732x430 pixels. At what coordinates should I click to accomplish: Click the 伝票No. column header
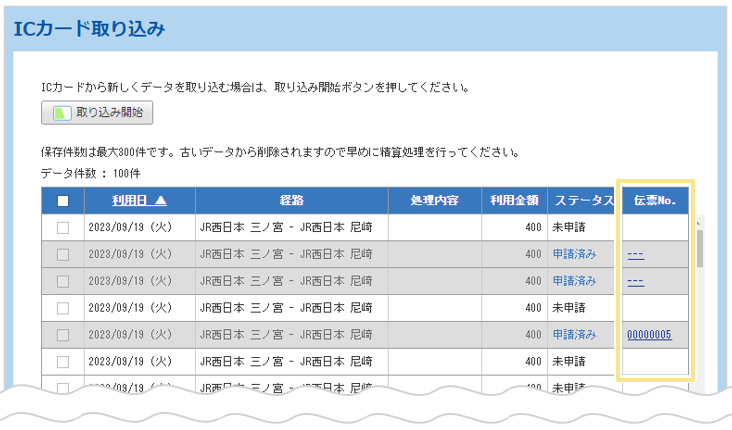pos(655,201)
